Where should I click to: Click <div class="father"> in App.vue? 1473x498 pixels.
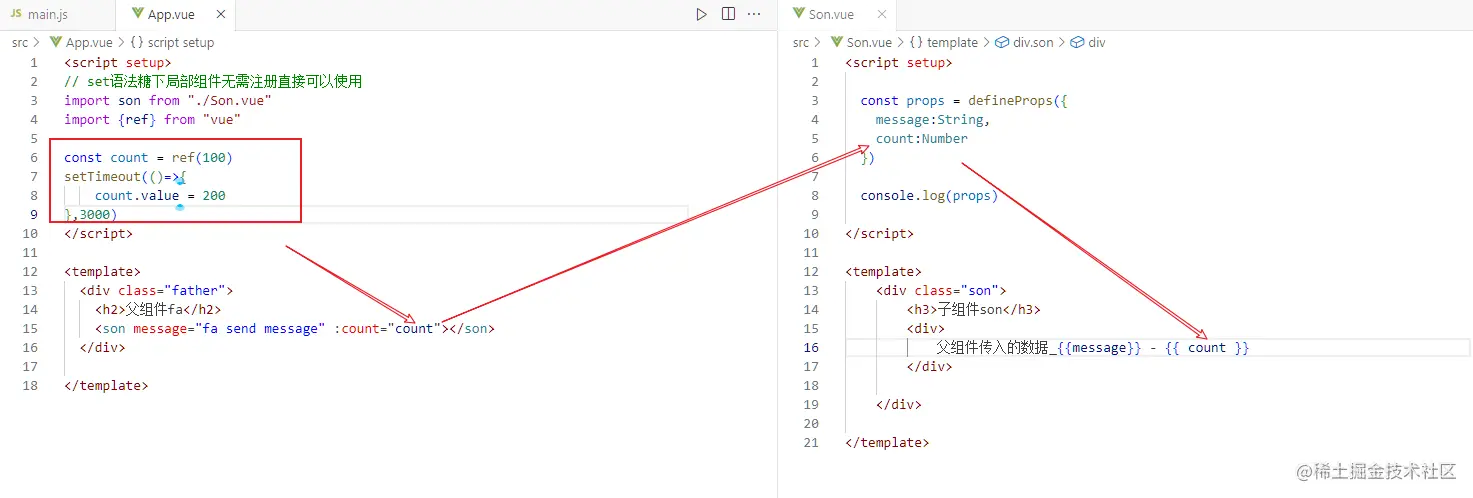[x=156, y=290]
